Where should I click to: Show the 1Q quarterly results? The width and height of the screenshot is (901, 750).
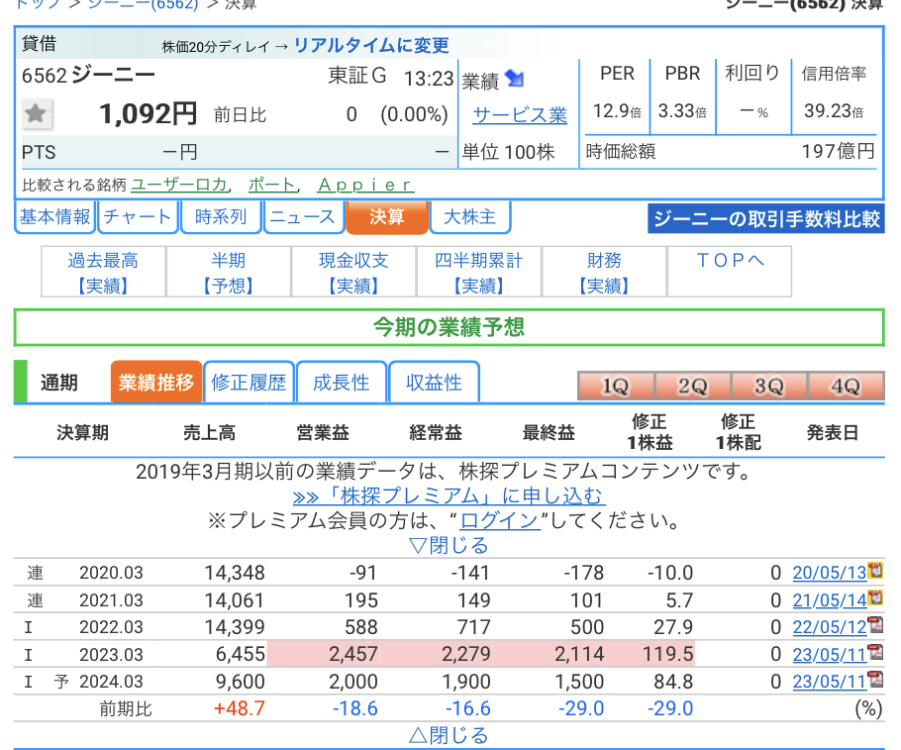(x=616, y=386)
